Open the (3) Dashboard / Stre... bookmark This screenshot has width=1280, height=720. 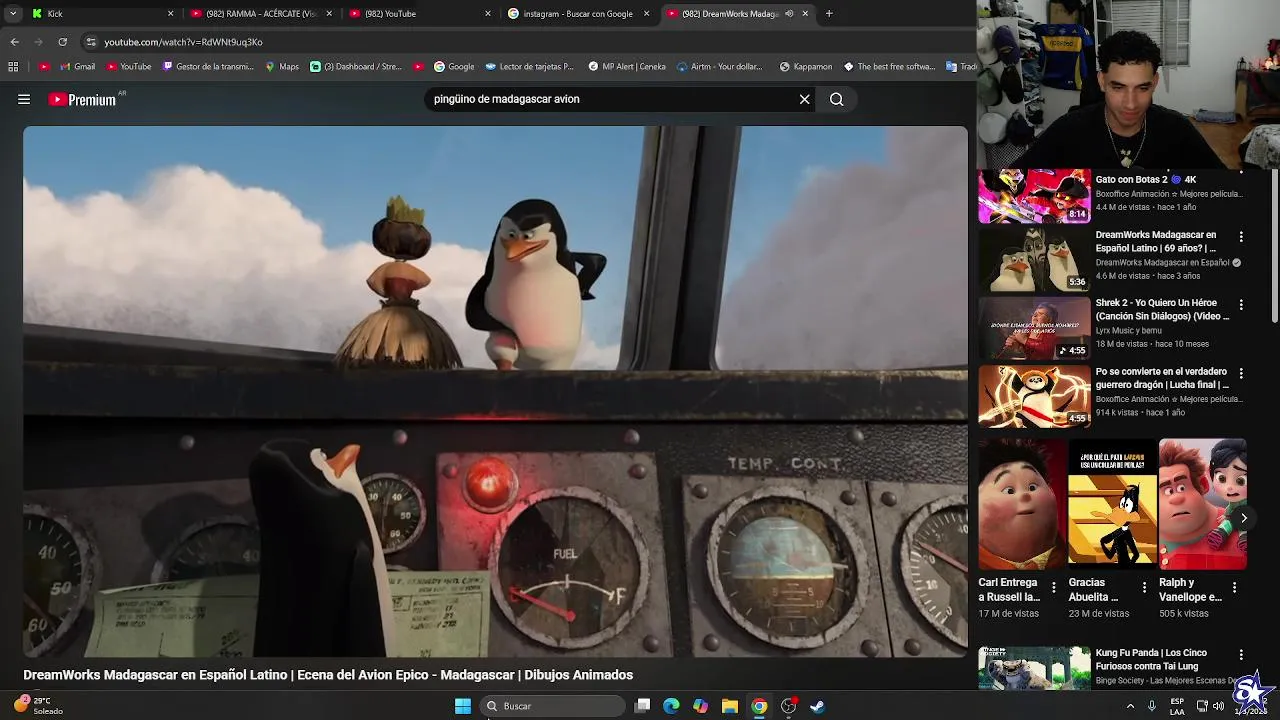coord(356,67)
